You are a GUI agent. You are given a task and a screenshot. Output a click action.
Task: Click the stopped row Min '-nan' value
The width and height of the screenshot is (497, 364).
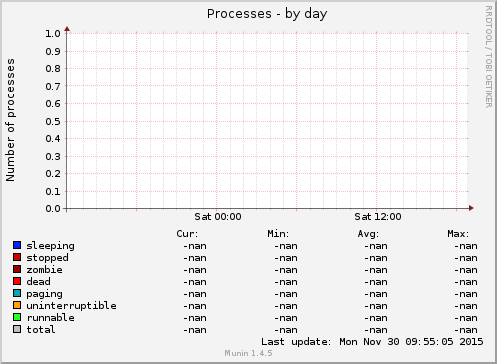pyautogui.click(x=286, y=258)
